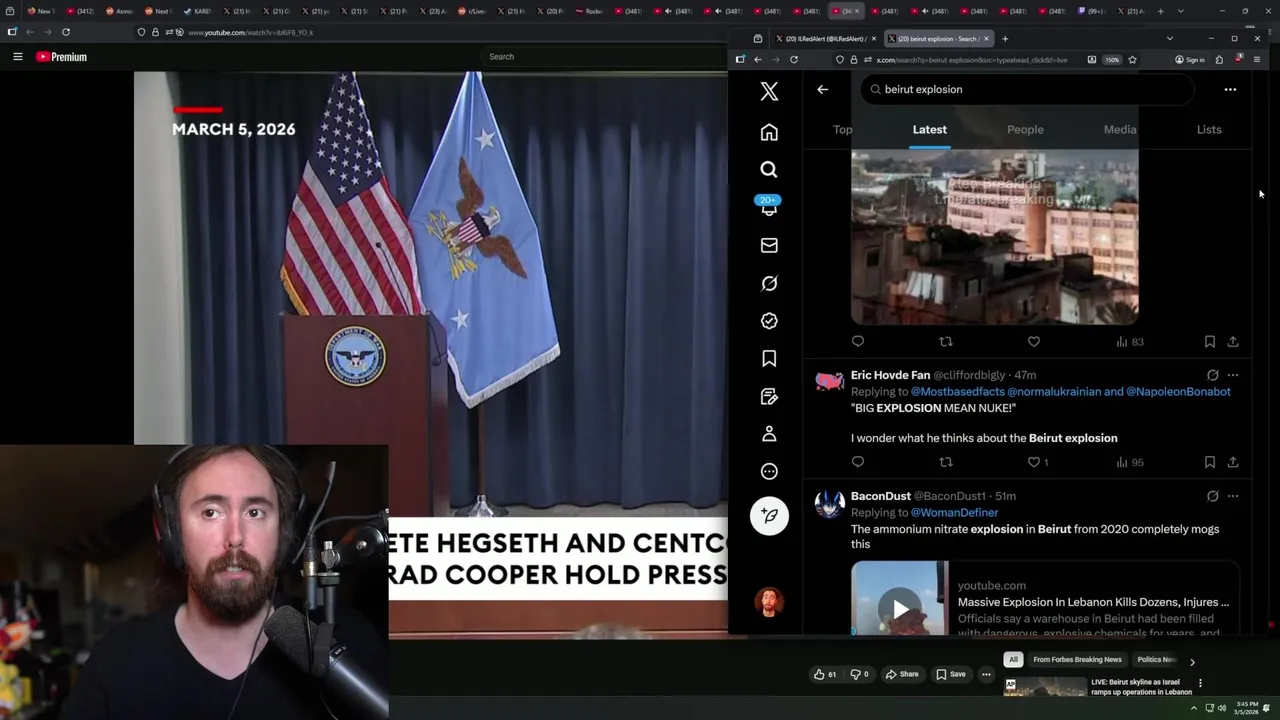Bookmark Eric Hovde Fan post

click(x=1210, y=462)
